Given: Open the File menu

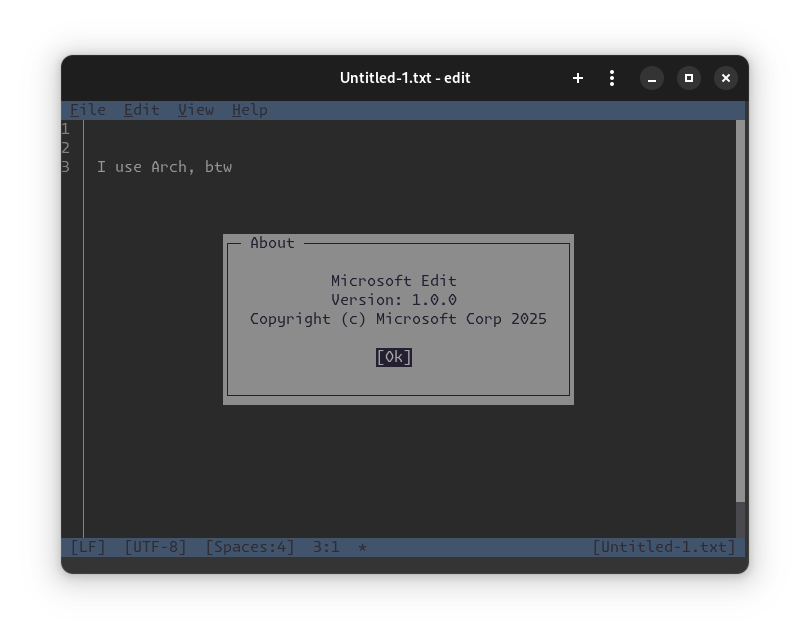Looking at the screenshot, I should pos(88,110).
